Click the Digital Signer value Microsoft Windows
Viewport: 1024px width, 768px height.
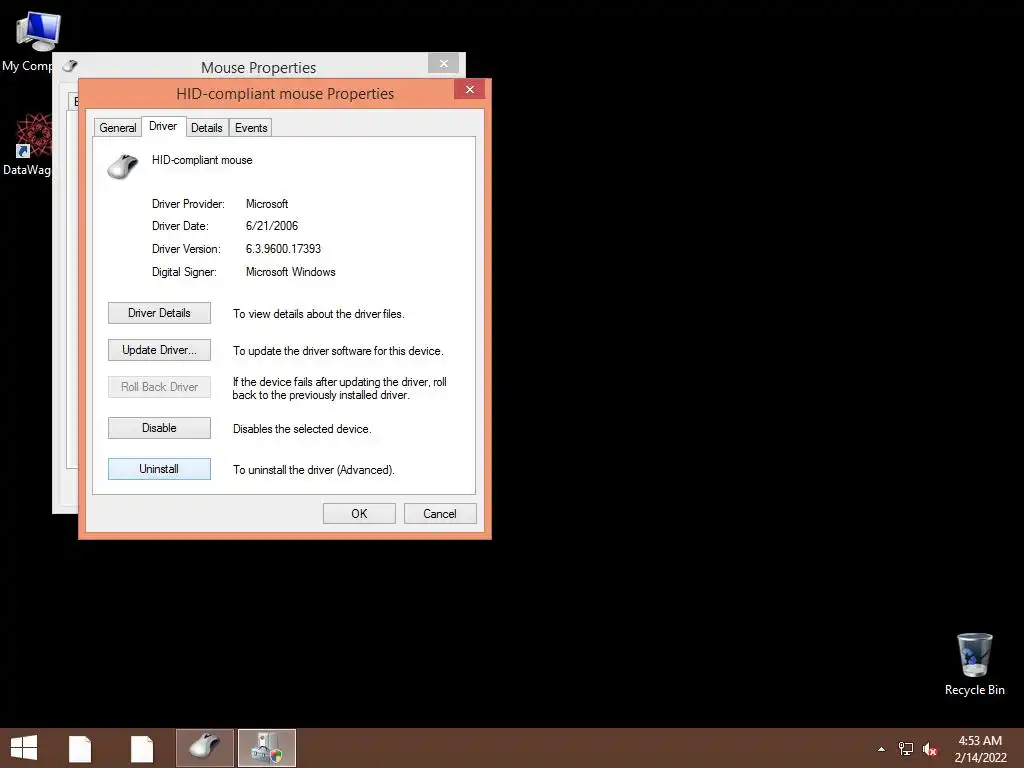[291, 272]
